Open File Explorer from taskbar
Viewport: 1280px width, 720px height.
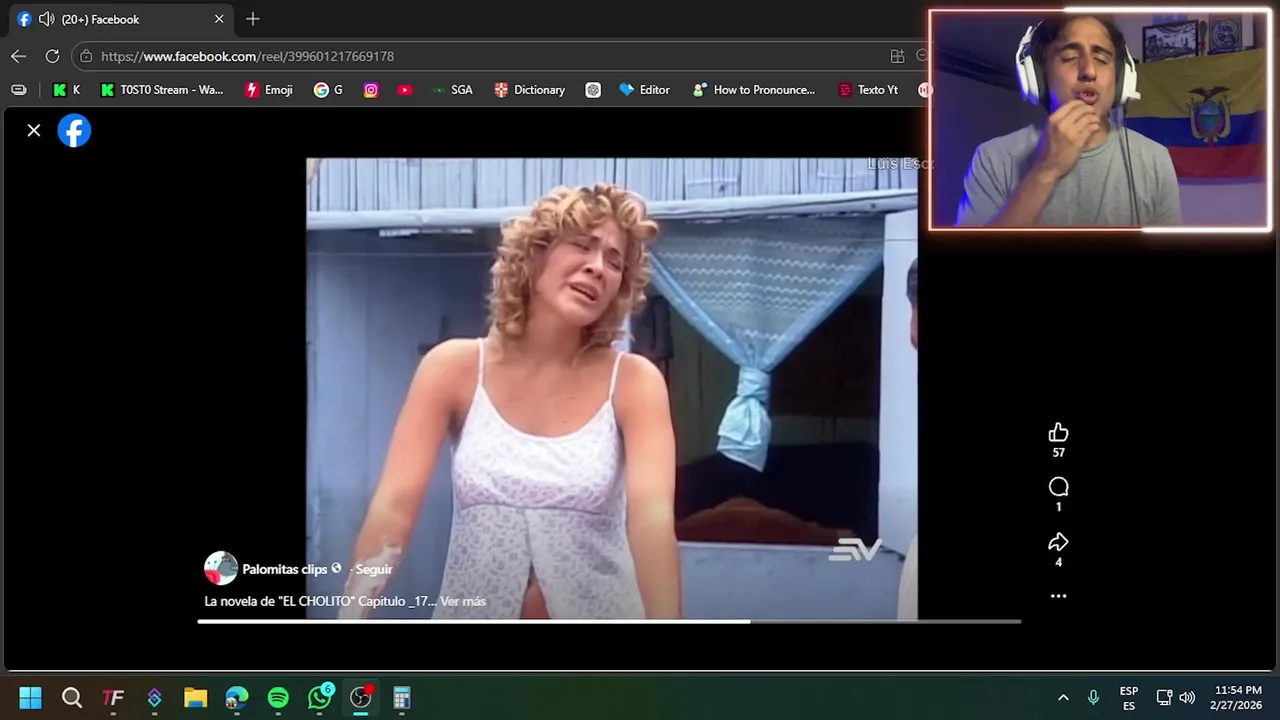(x=195, y=697)
